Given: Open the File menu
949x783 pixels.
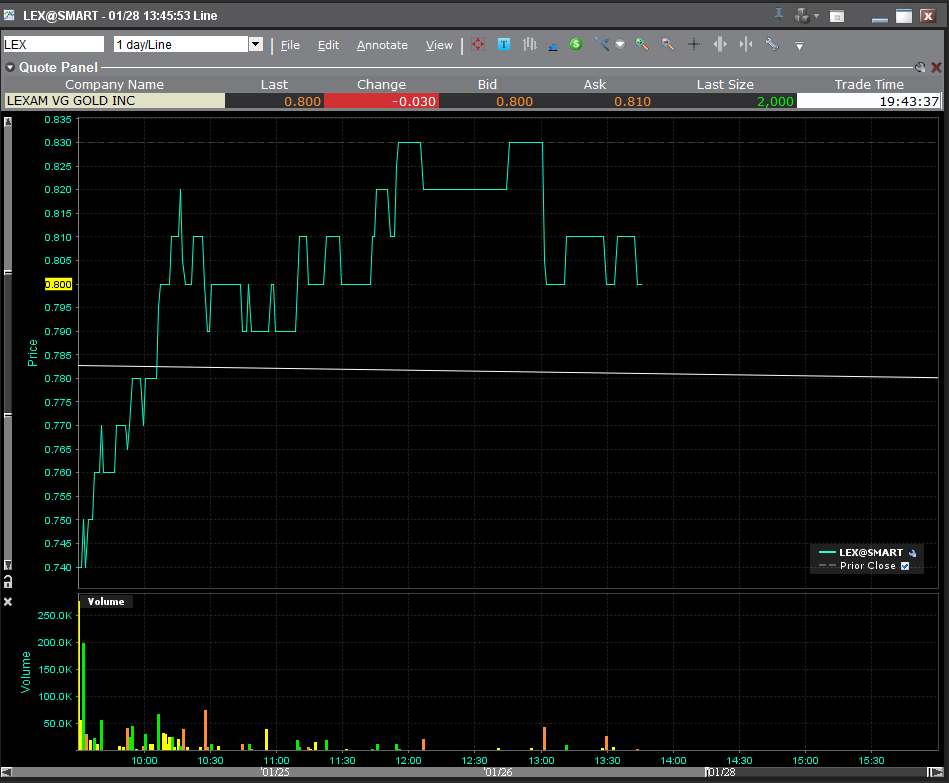Looking at the screenshot, I should [x=290, y=45].
